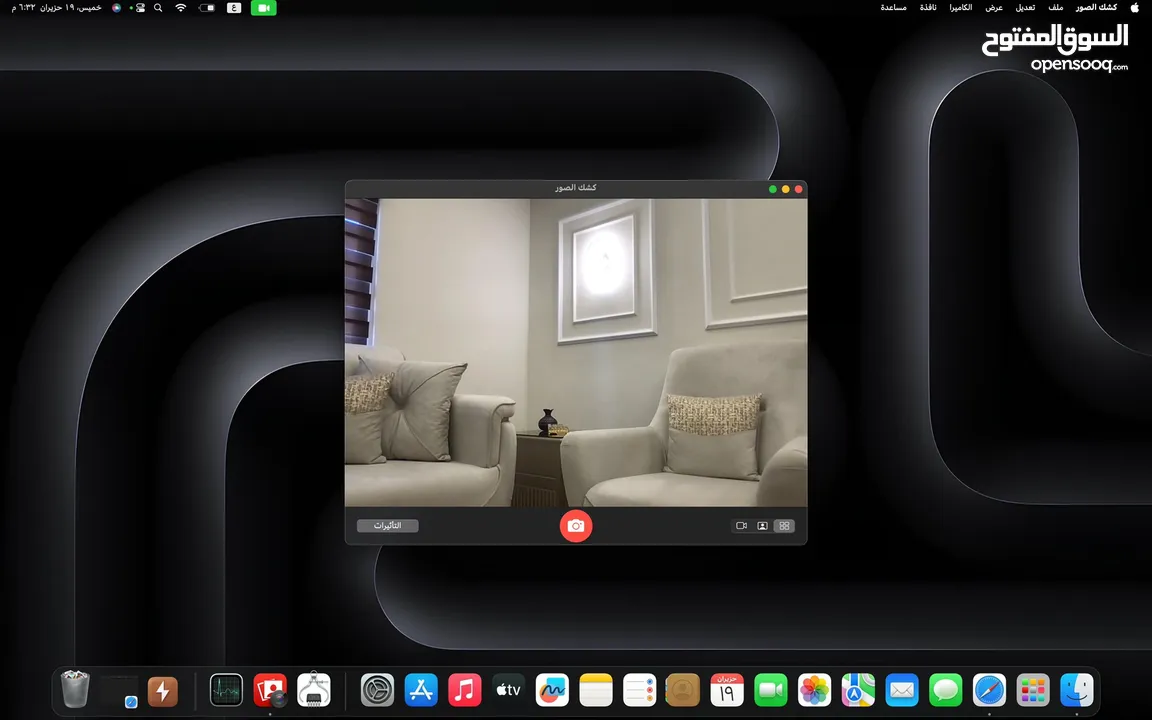Open battery status in menu bar

click(x=207, y=8)
